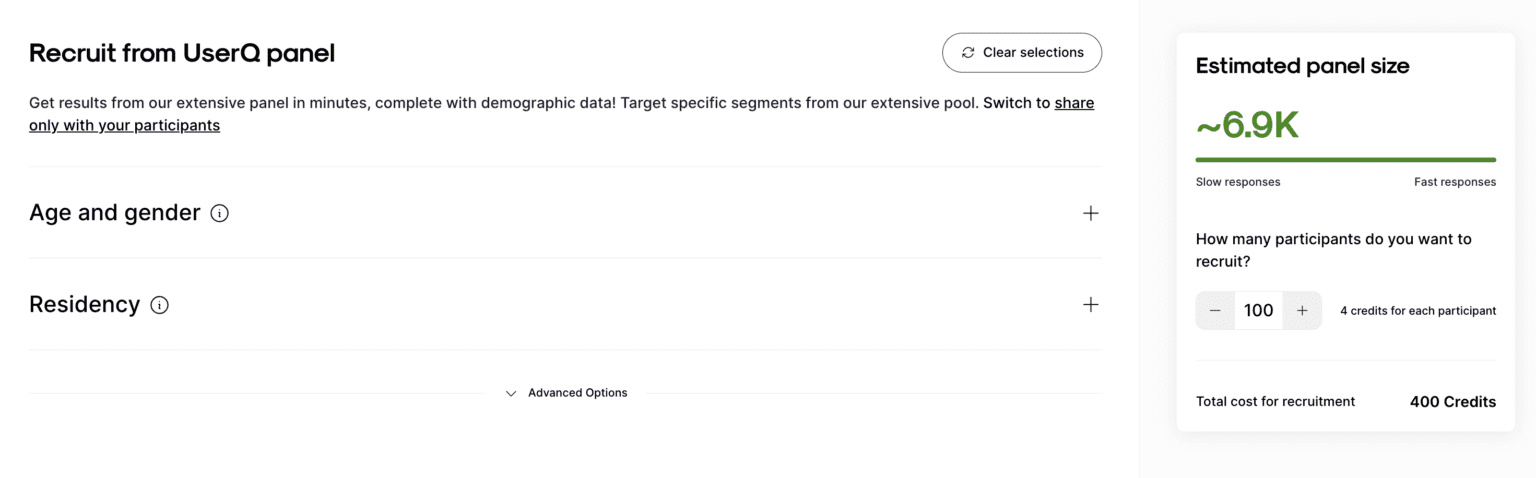
Task: Show info tooltip for Age and gender
Action: tap(220, 213)
